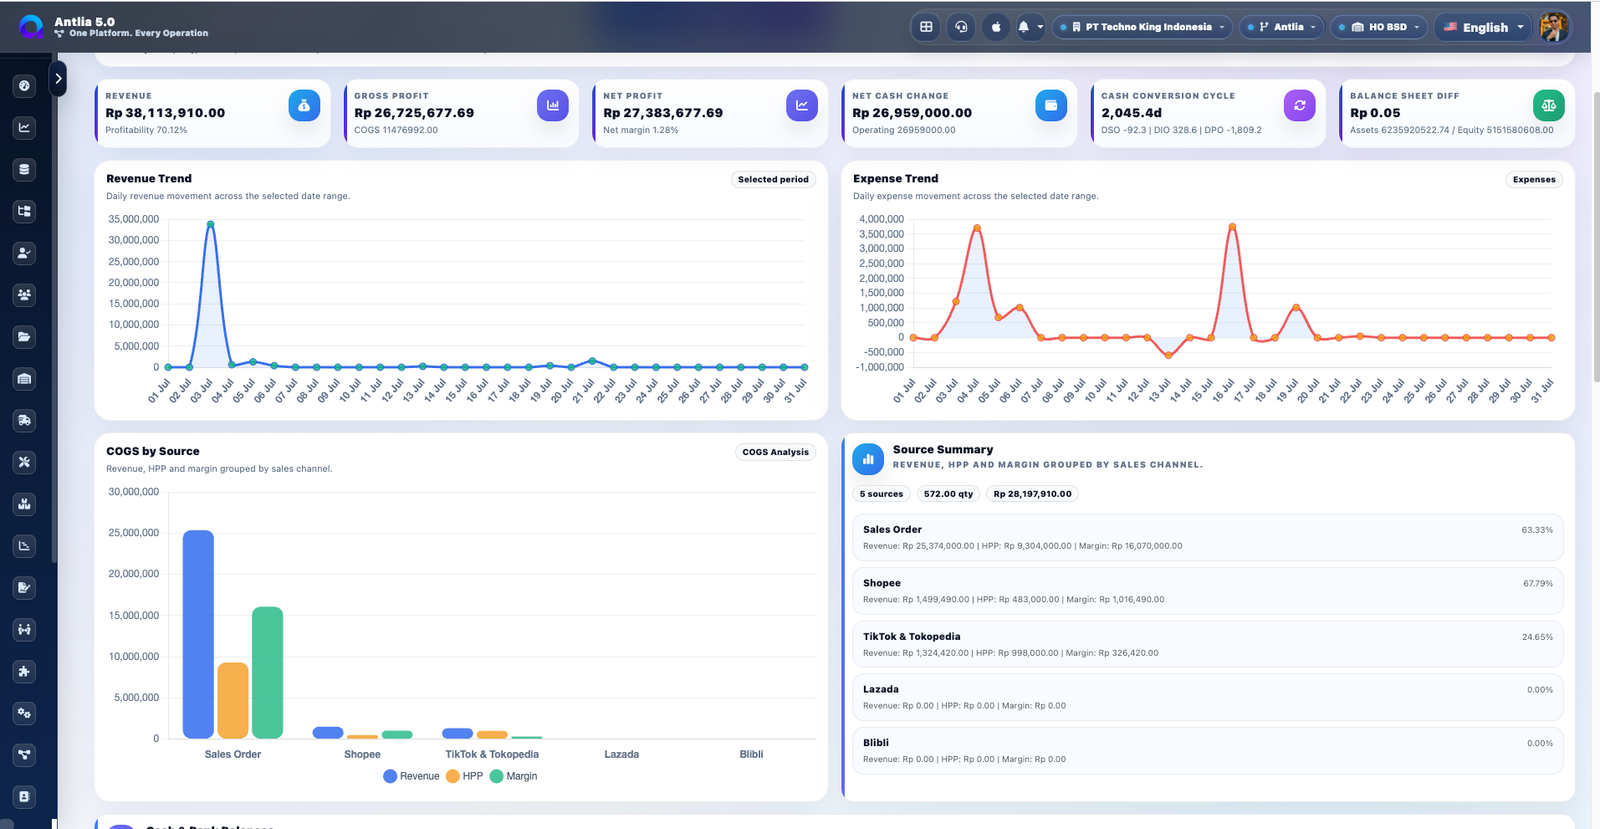Open the Antlia branch dropdown
Viewport: 1600px width, 829px height.
1282,27
